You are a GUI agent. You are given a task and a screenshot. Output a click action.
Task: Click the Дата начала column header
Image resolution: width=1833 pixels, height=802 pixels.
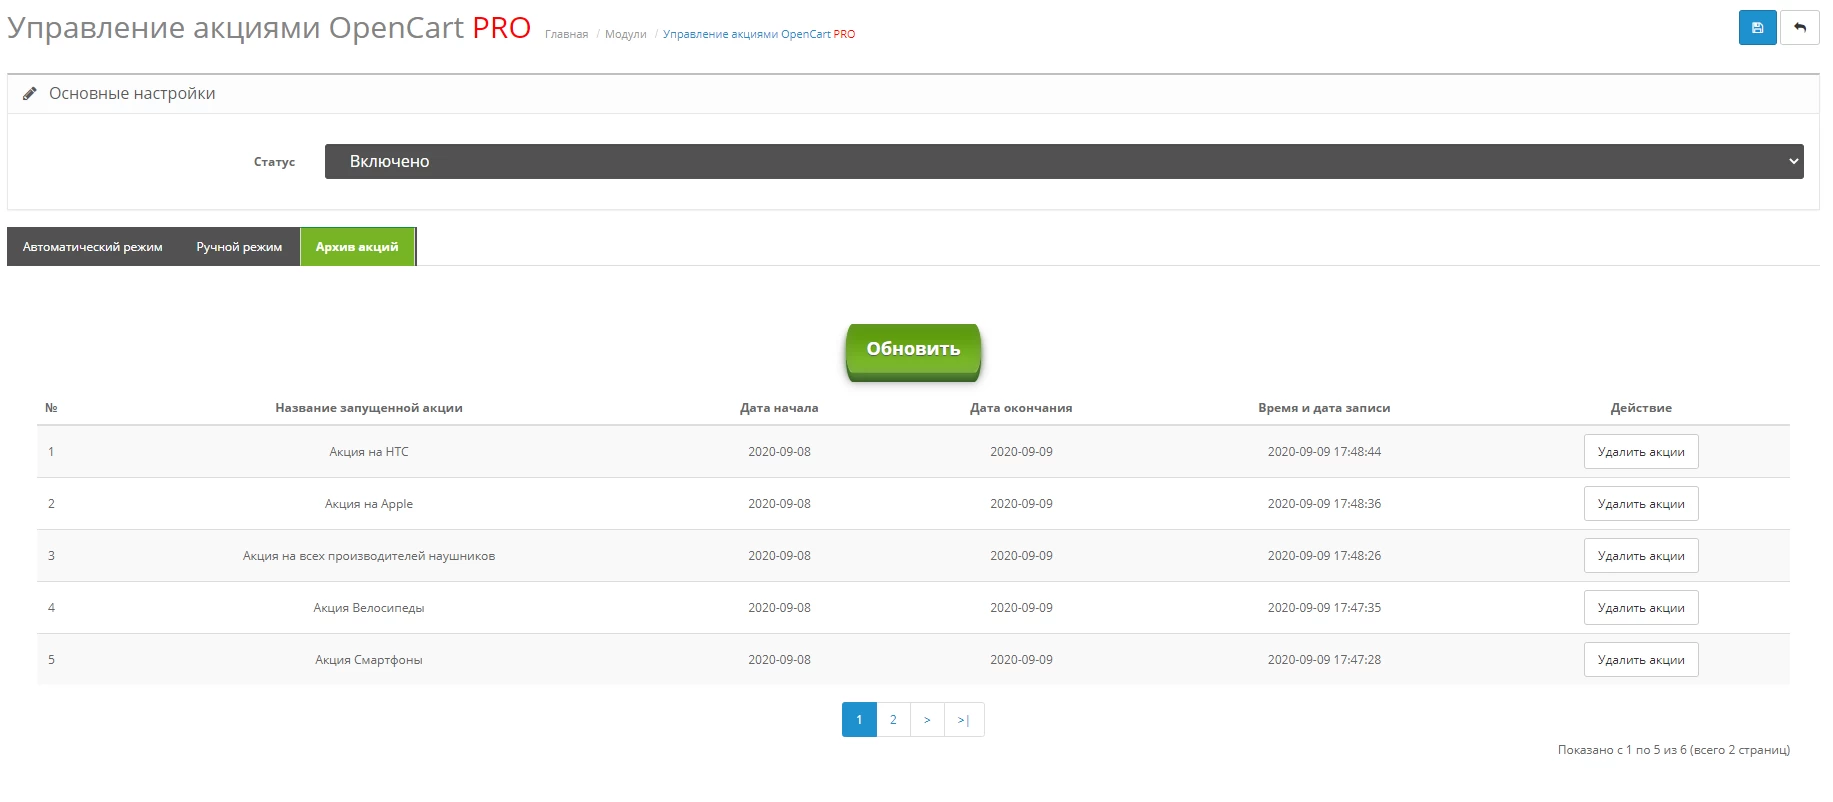click(779, 408)
